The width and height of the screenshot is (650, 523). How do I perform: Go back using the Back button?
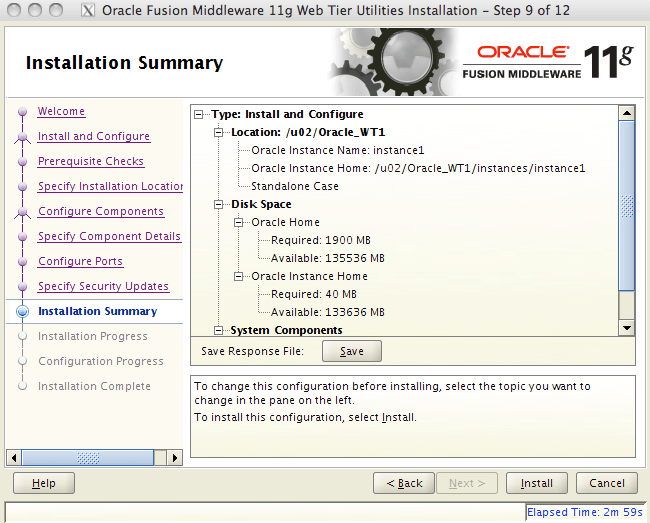404,483
